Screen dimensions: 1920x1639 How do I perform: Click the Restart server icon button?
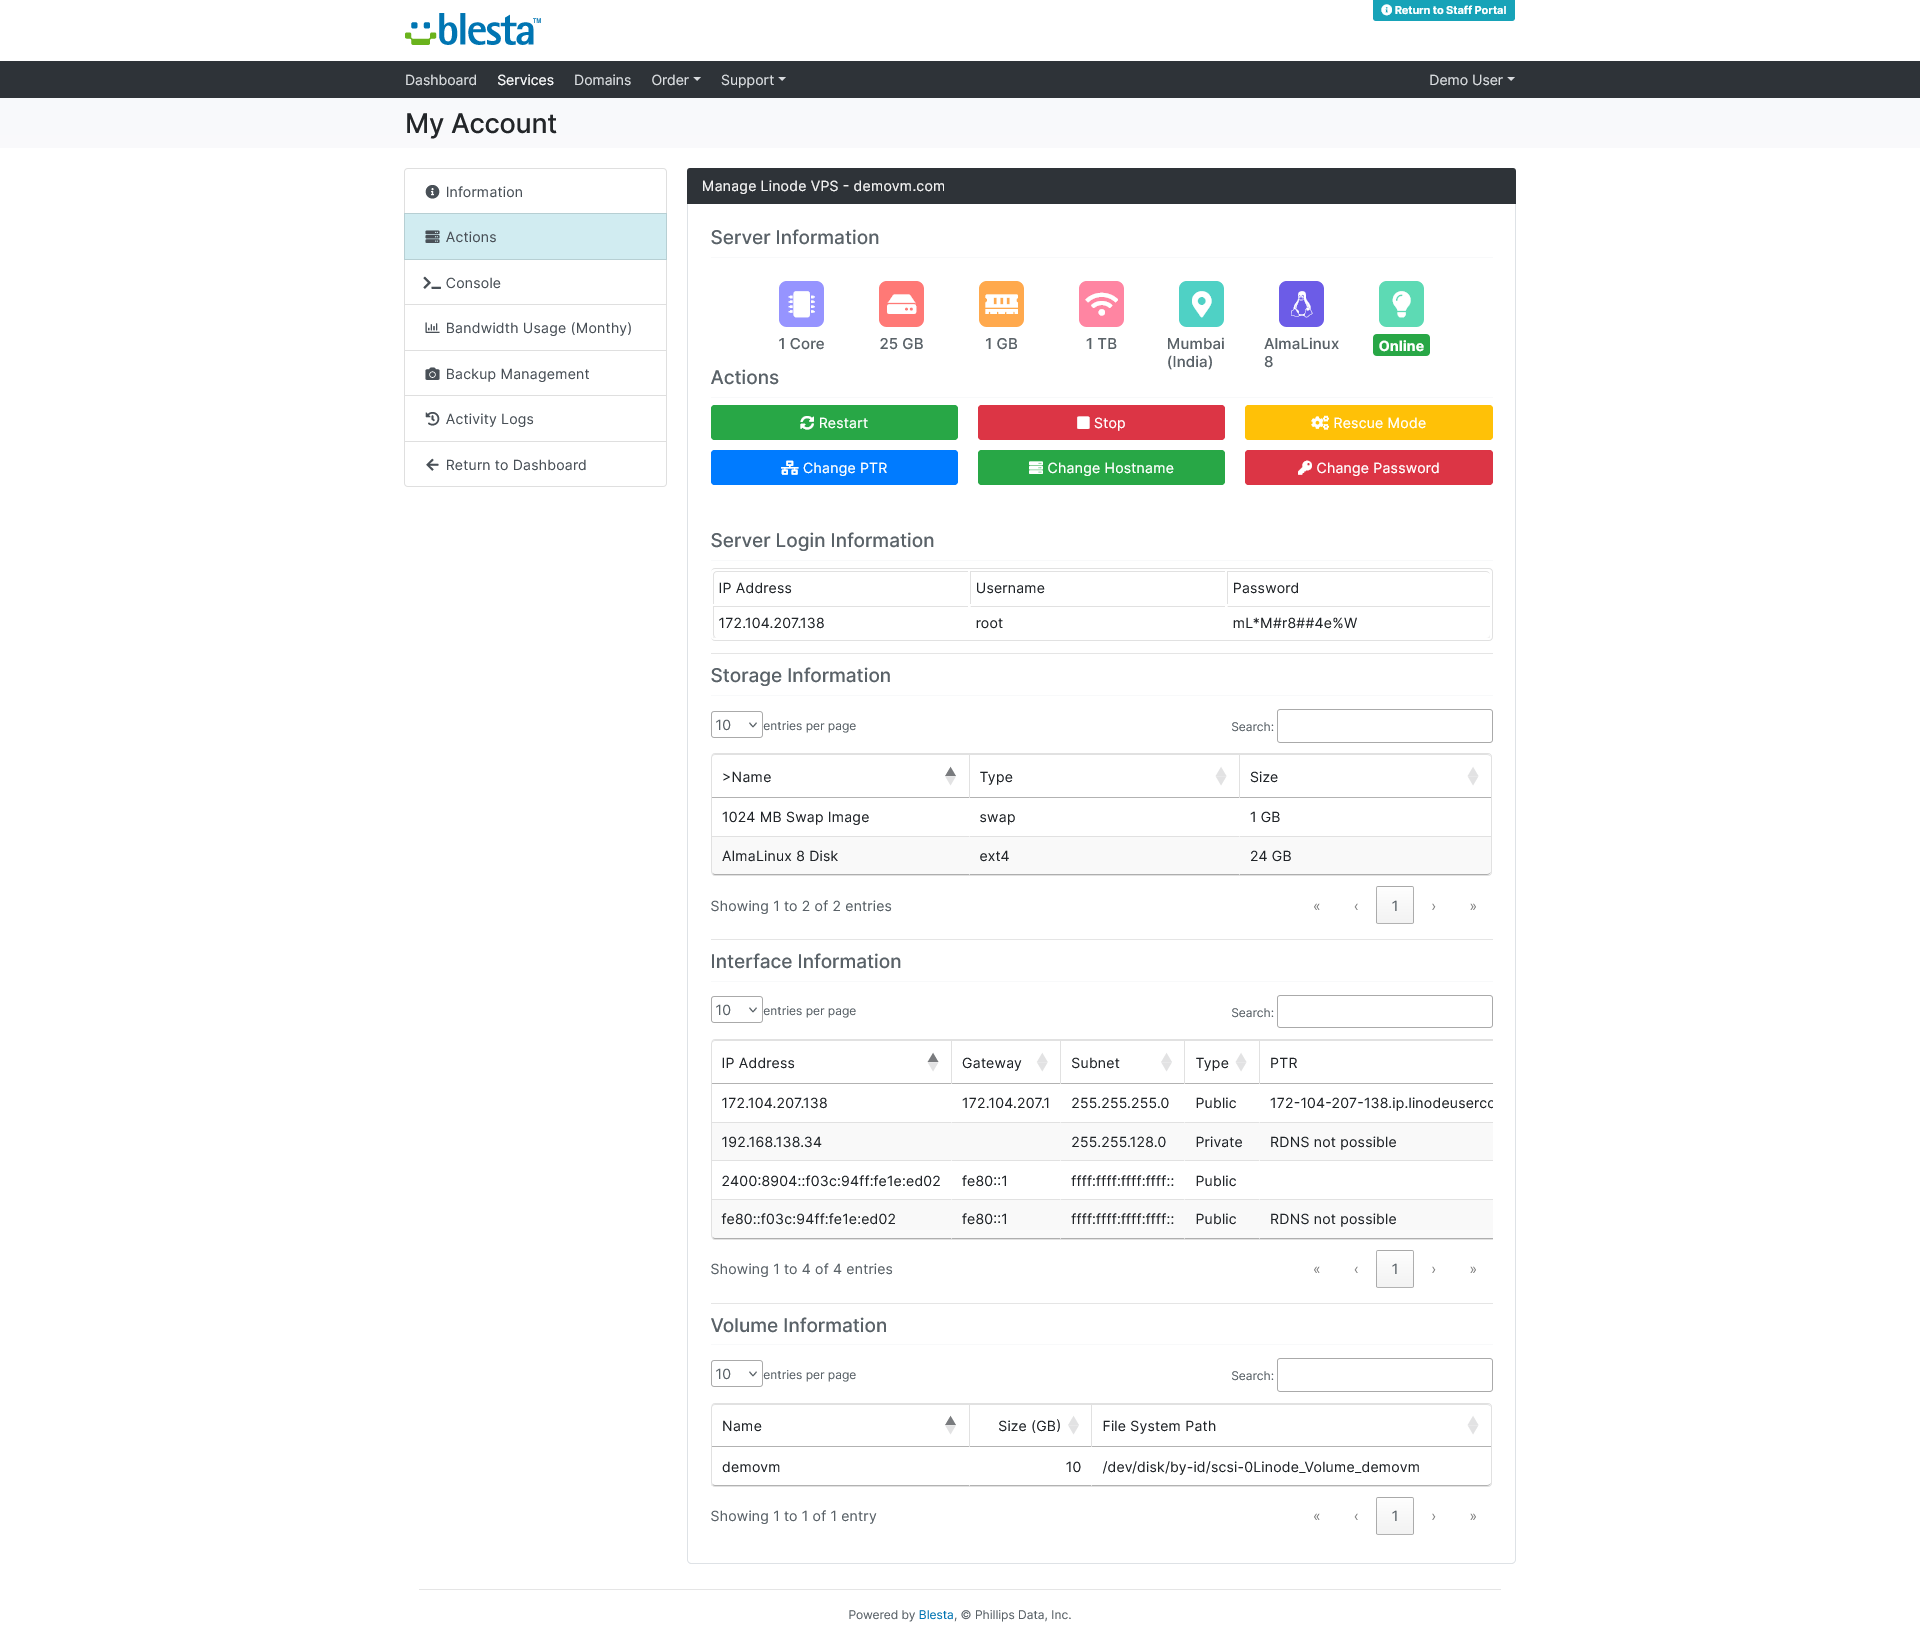pyautogui.click(x=834, y=423)
